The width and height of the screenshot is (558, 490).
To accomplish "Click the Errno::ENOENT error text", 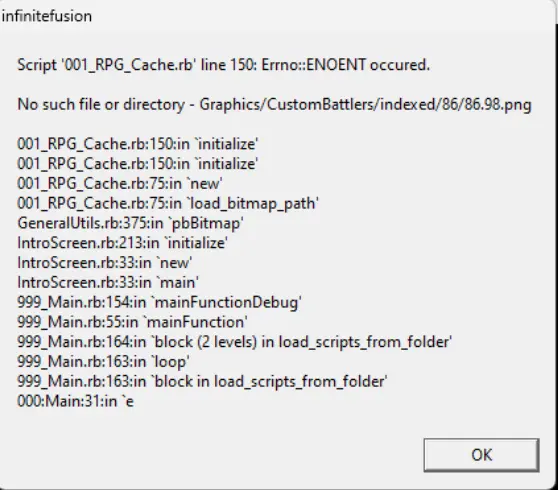I will (314, 65).
